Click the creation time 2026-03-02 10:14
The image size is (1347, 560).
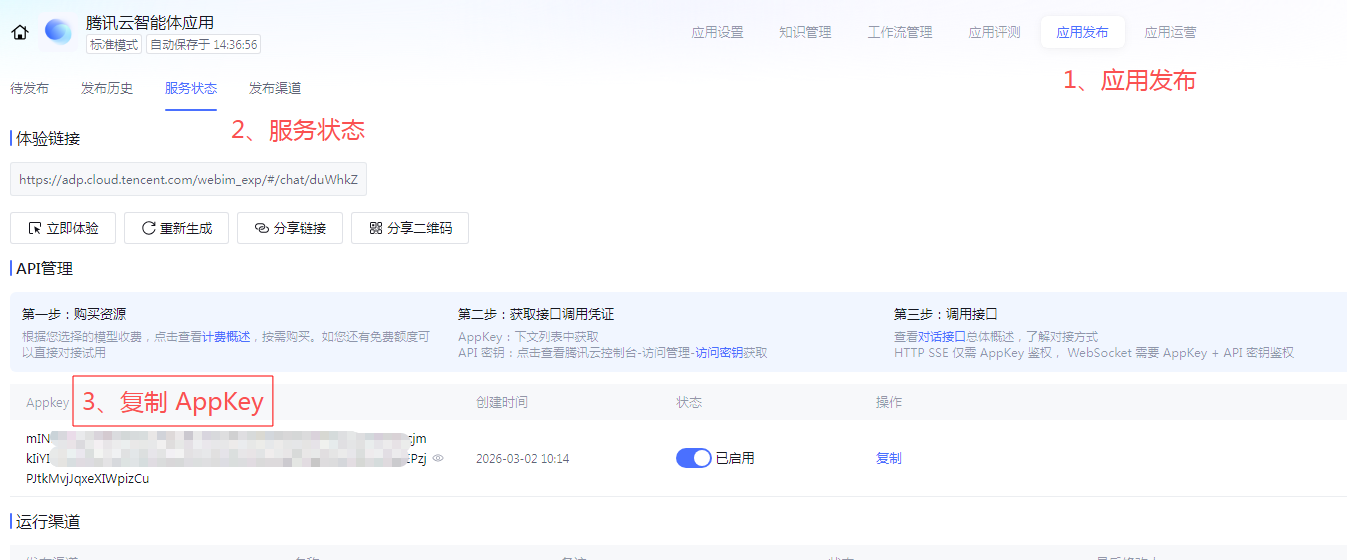[x=523, y=459]
